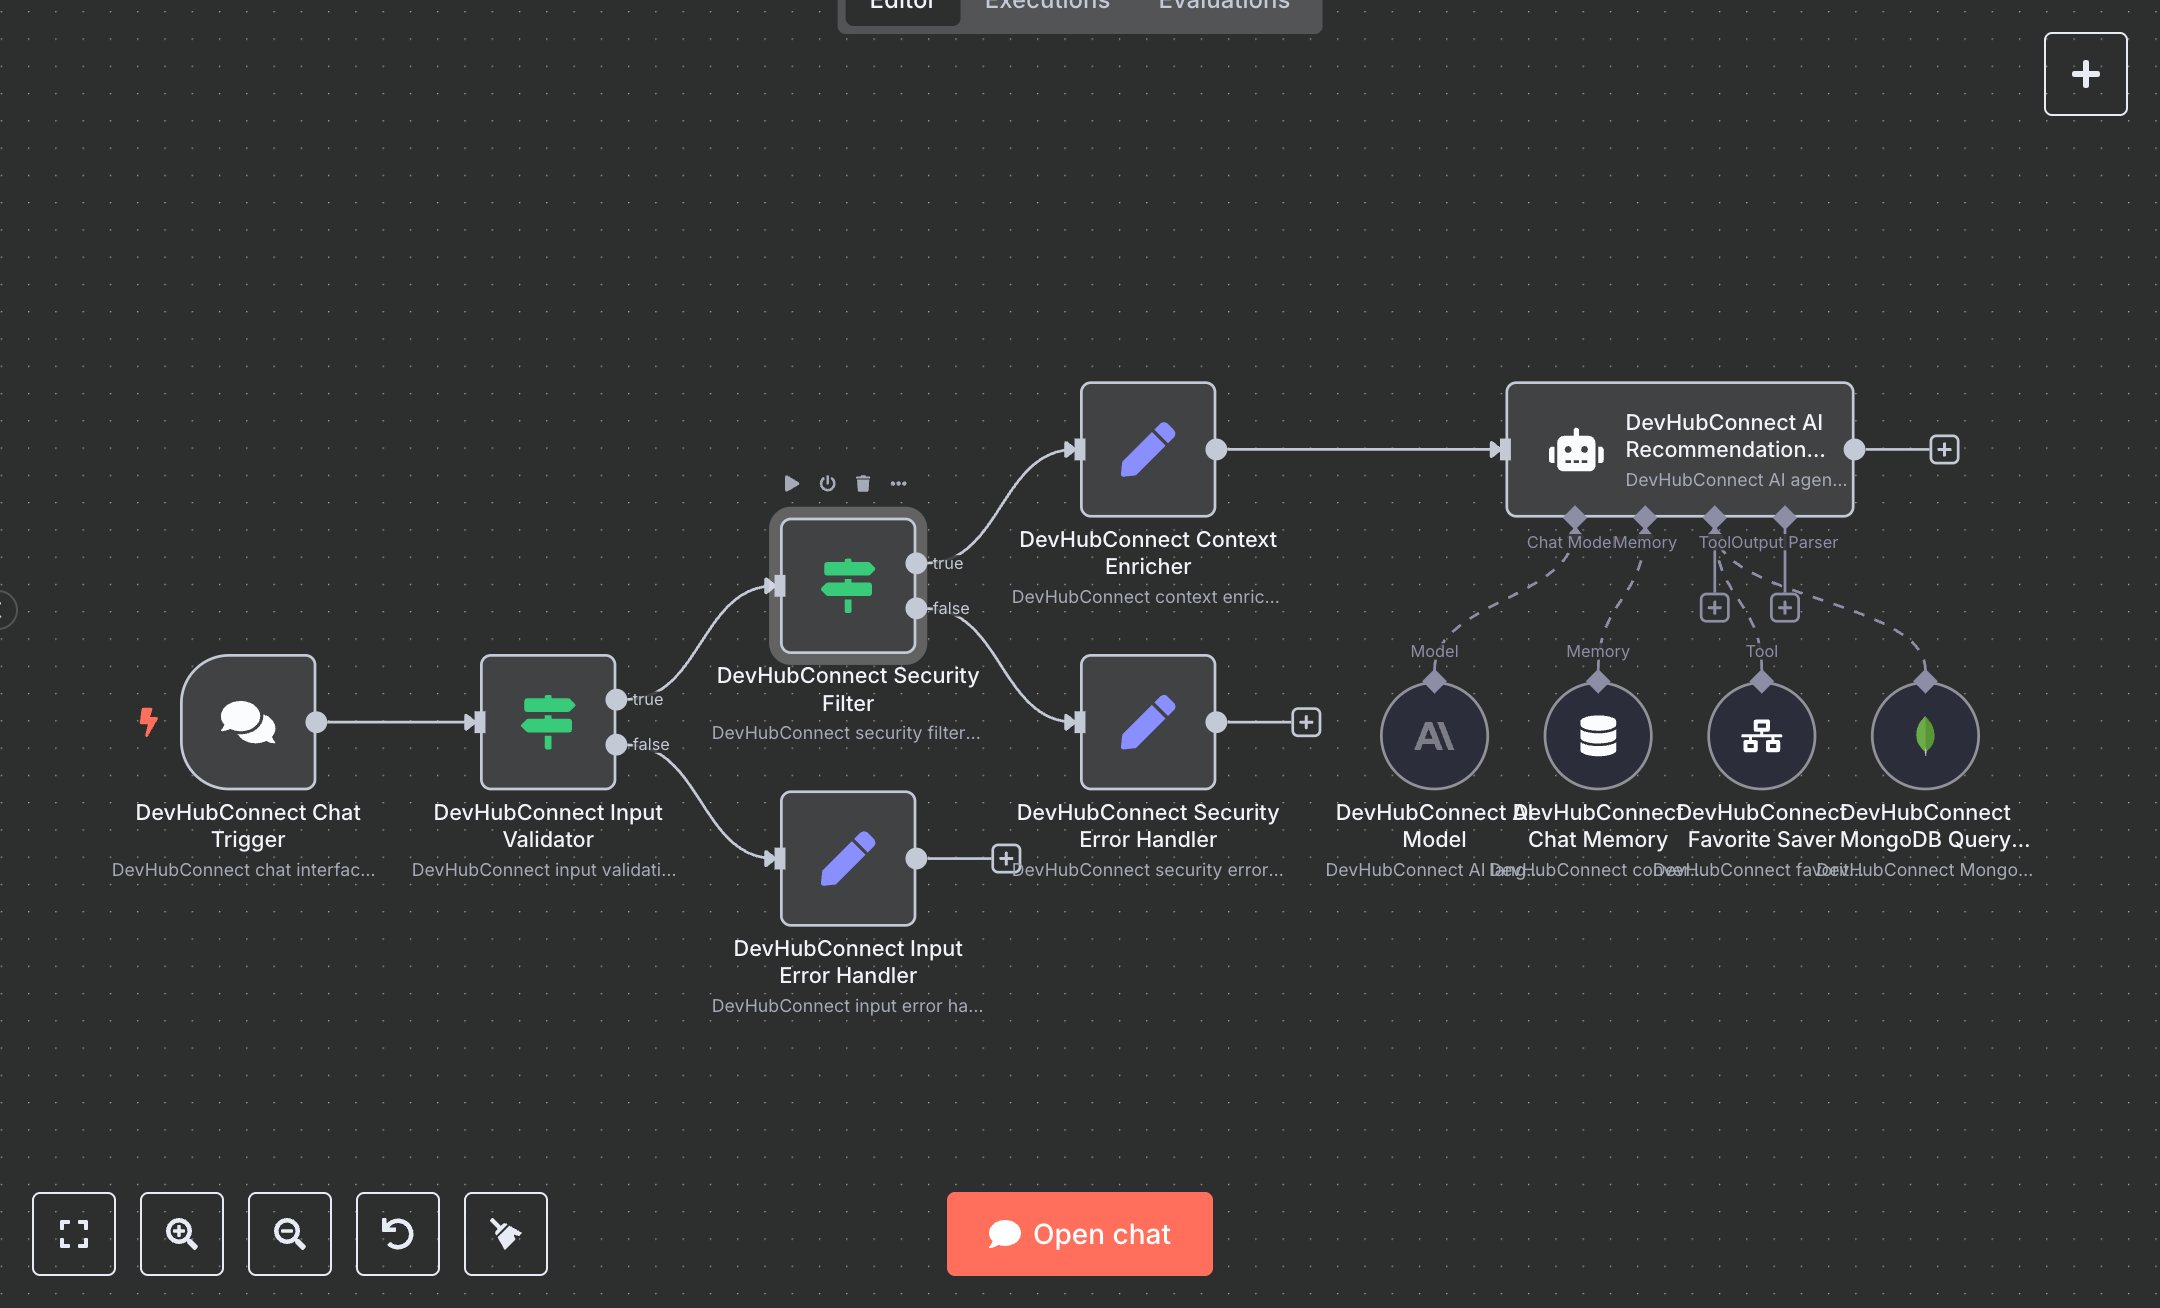Viewport: 2160px width, 1308px height.
Task: Click the Anthropic icon on DevHubConnect AI Model
Action: [x=1433, y=735]
